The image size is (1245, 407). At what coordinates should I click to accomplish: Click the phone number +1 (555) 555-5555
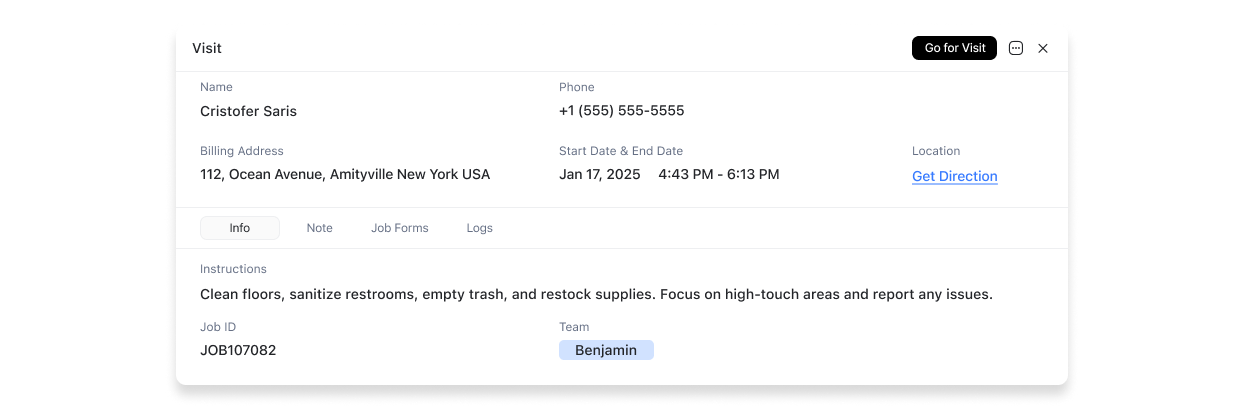click(622, 111)
